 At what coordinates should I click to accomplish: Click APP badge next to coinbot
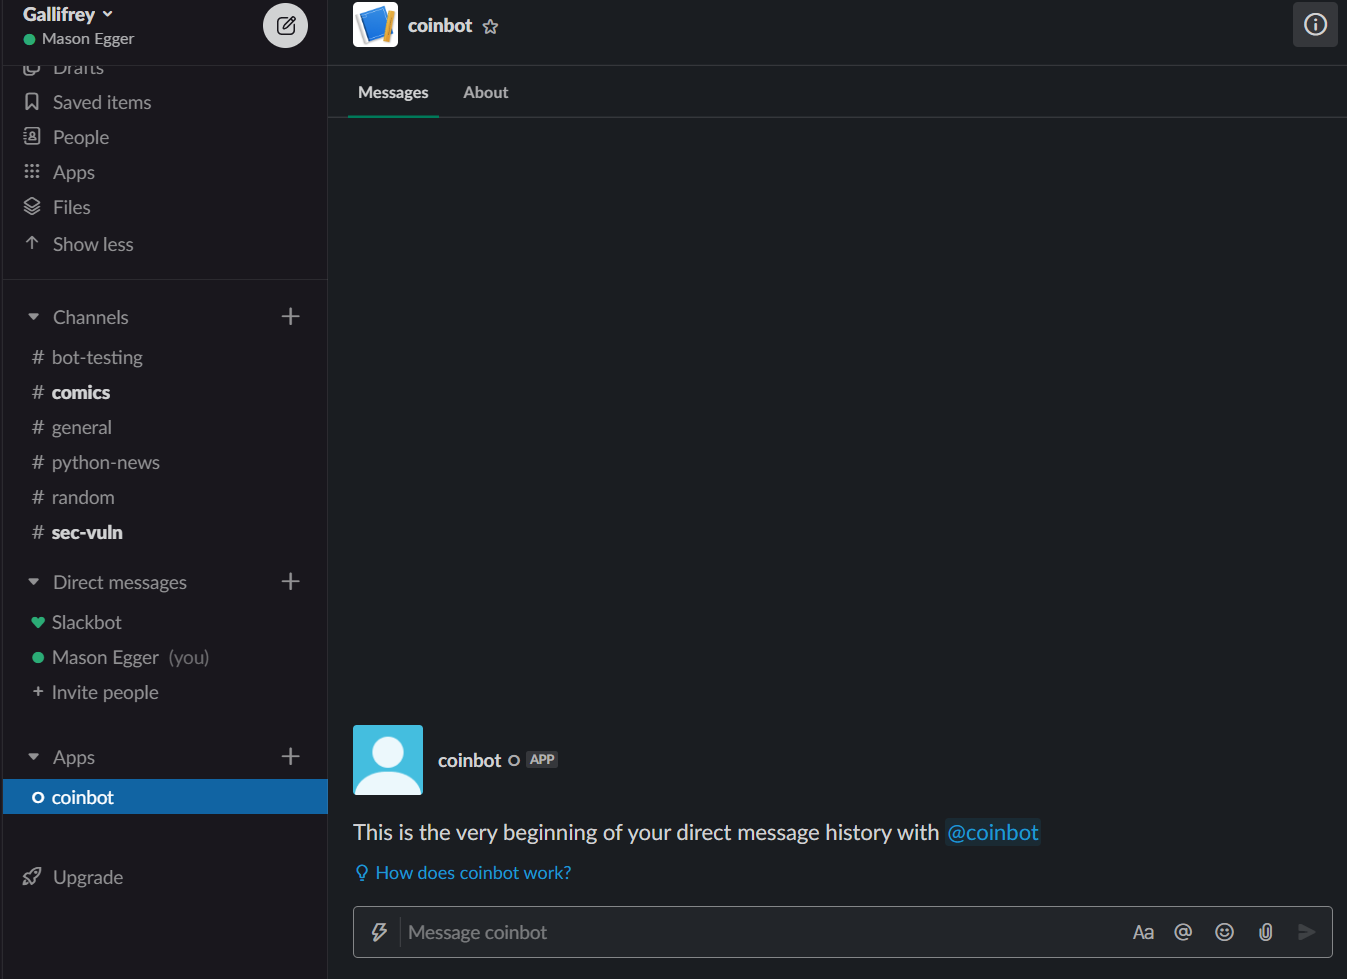[x=542, y=760]
